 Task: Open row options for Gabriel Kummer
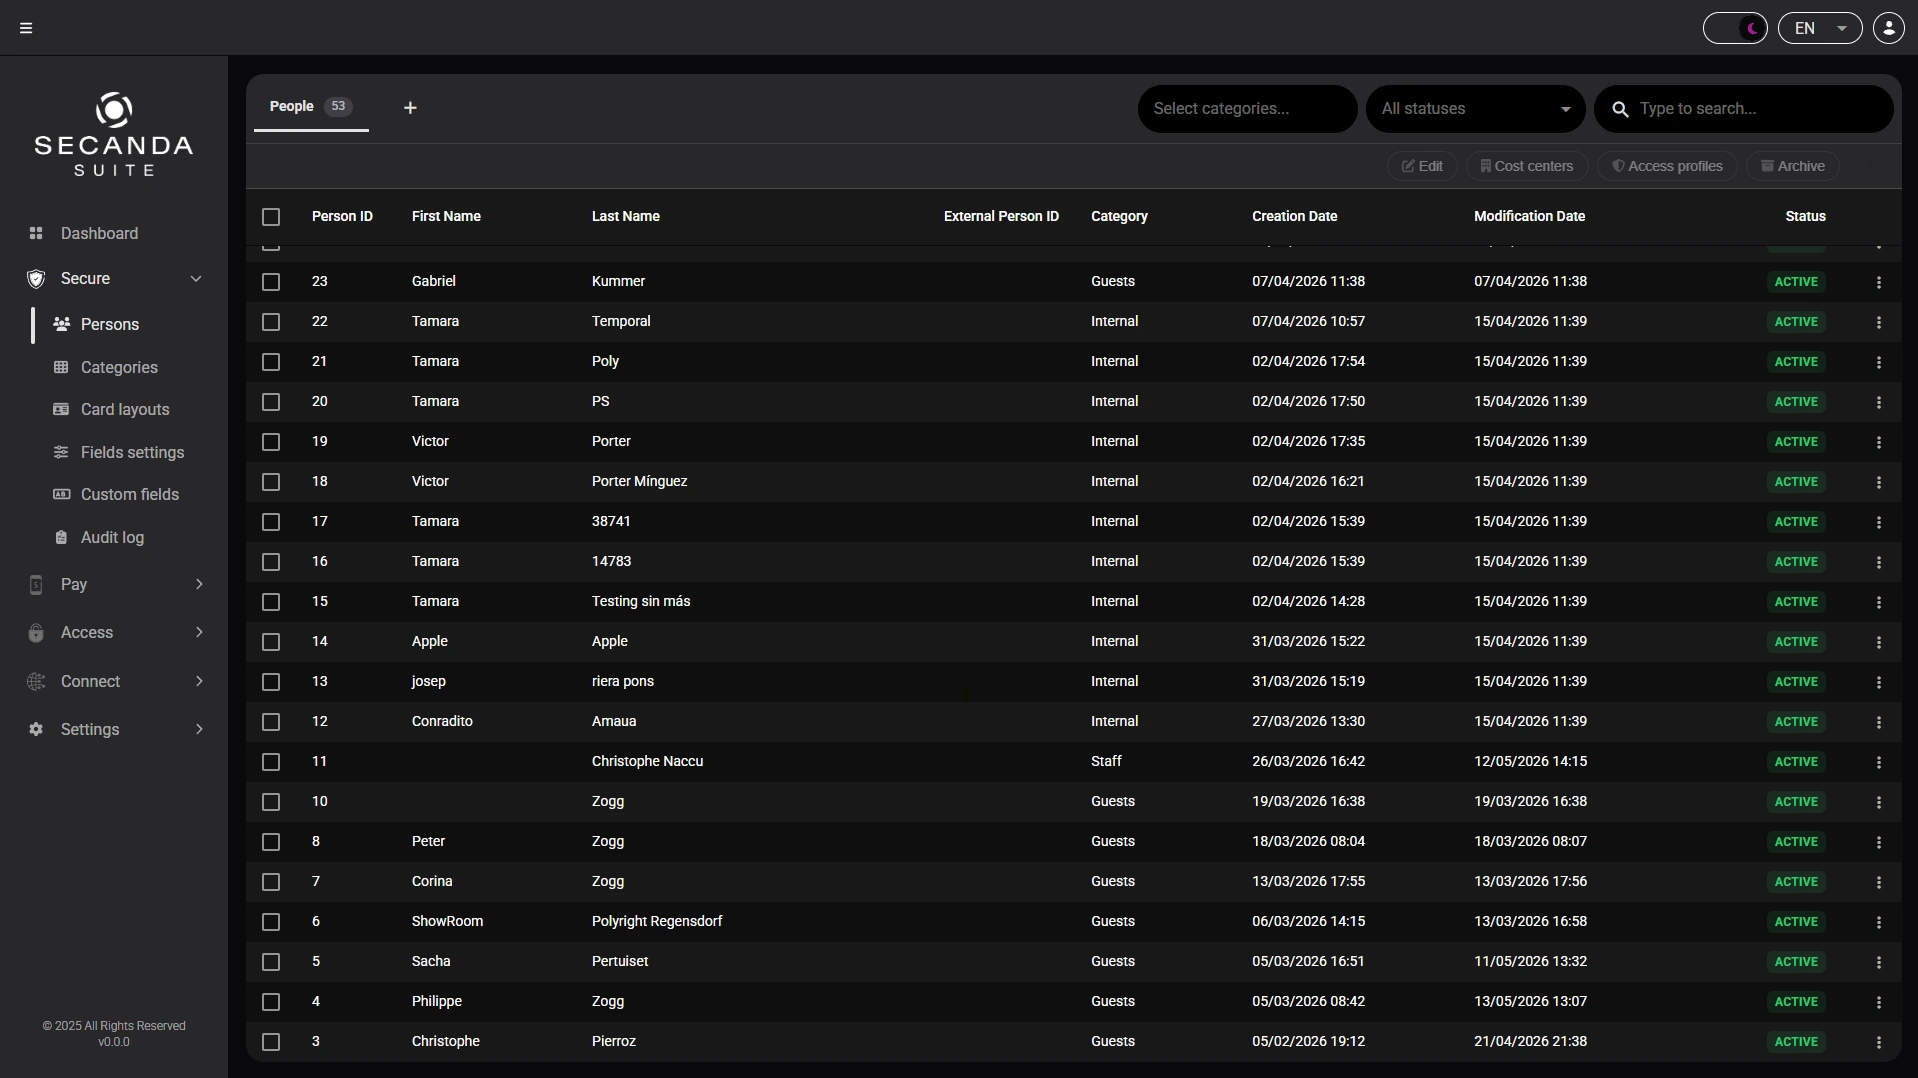click(x=1879, y=282)
